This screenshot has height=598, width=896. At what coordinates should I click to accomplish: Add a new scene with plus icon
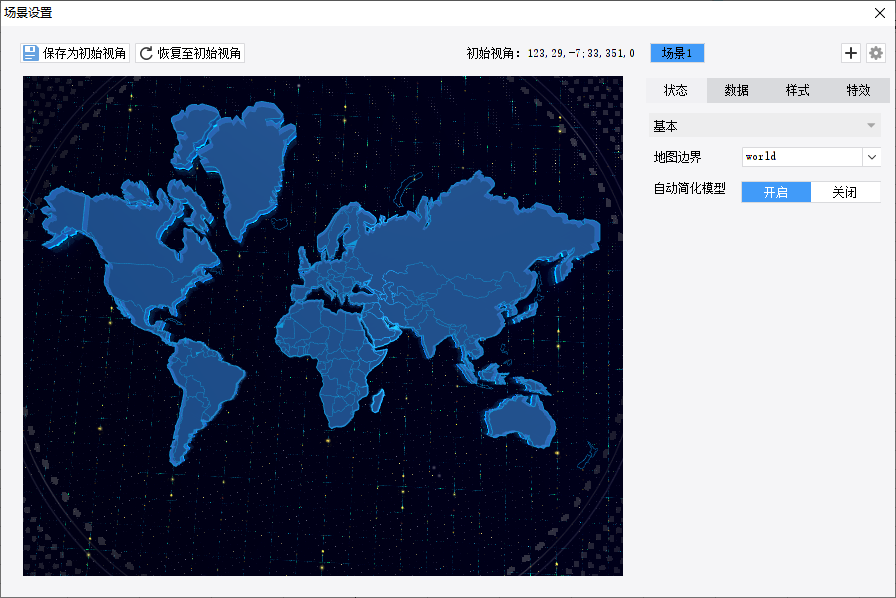(x=851, y=53)
